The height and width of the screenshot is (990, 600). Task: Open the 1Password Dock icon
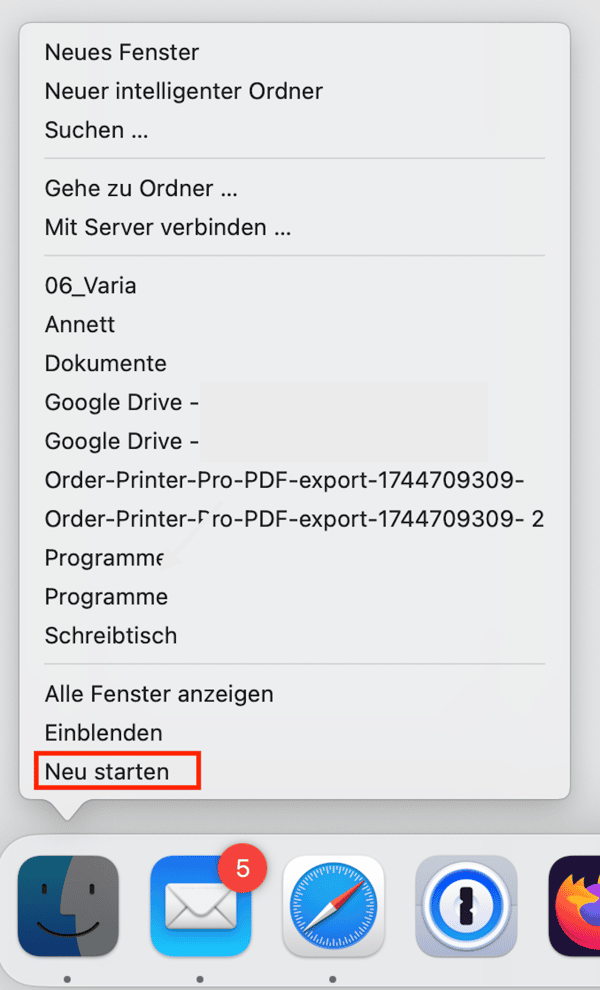pos(466,905)
